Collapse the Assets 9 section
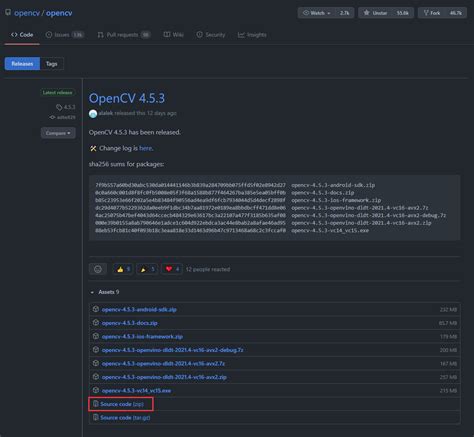 [x=105, y=292]
